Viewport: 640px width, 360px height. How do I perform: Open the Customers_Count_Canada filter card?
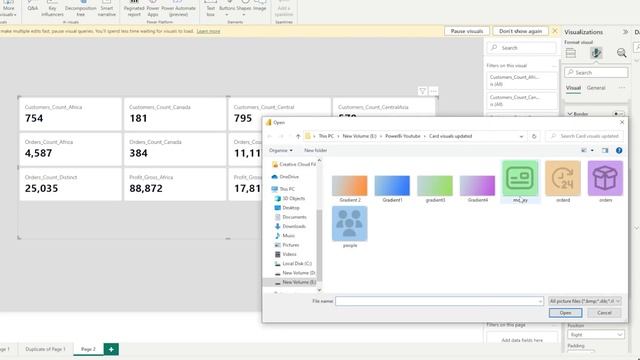point(522,101)
